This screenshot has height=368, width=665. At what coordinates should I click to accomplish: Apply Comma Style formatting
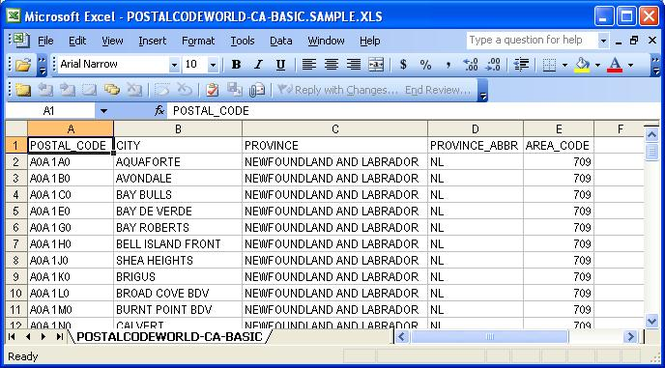(x=448, y=64)
